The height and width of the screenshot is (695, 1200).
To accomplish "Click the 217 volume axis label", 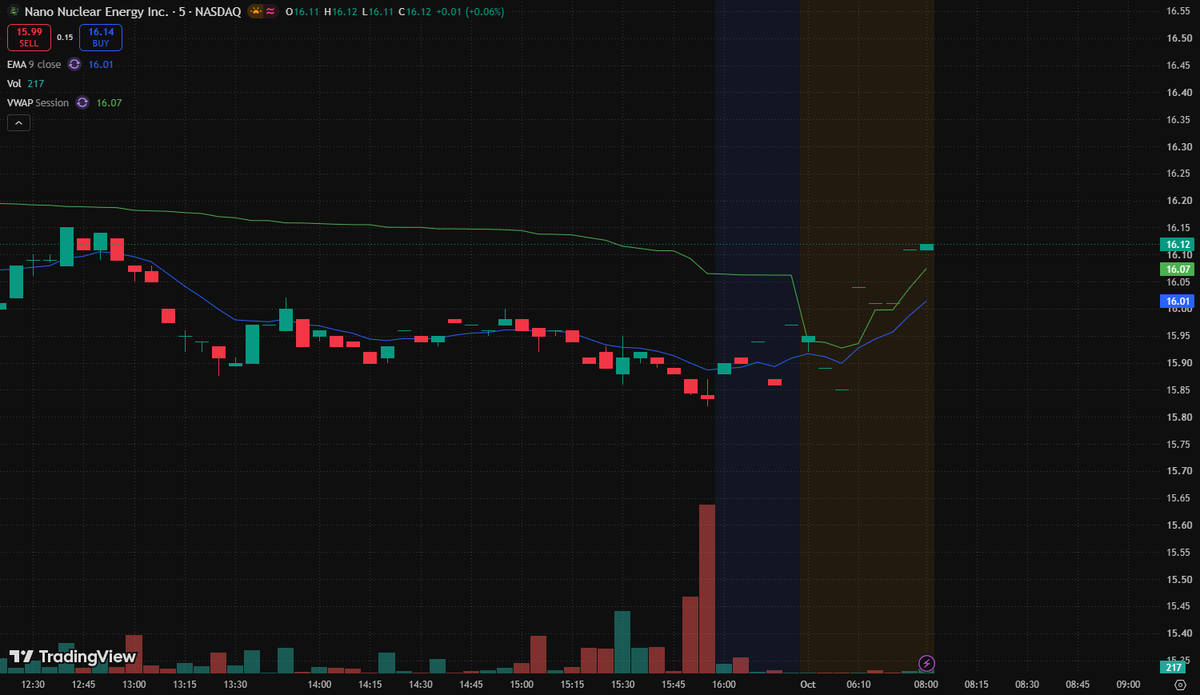I will pos(1172,667).
